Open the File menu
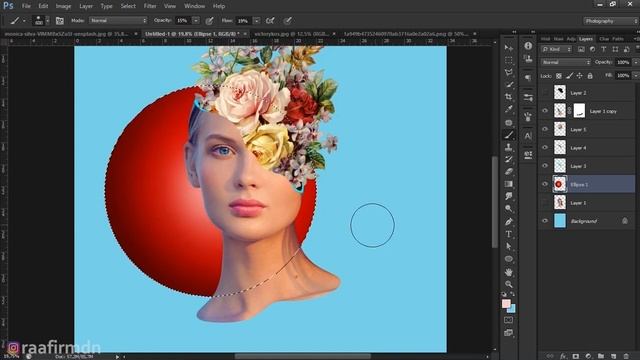This screenshot has height=360, width=640. point(26,6)
